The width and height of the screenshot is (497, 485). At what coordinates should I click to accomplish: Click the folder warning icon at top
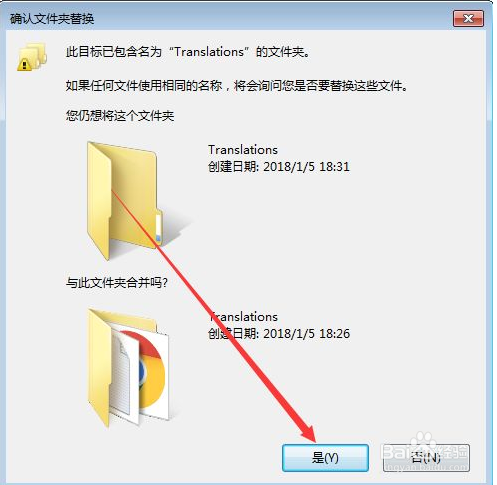[x=32, y=57]
